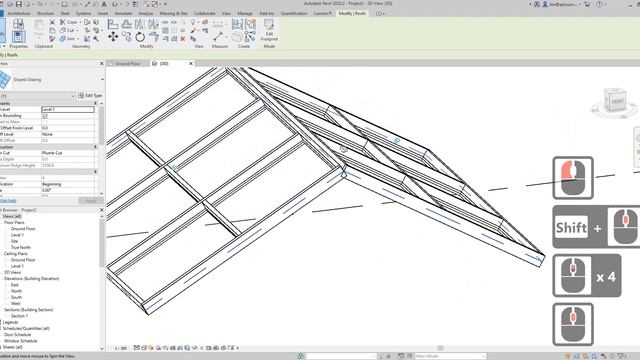The width and height of the screenshot is (640, 360).
Task: Click the Cope tool in Geometry panel
Action: [69, 22]
